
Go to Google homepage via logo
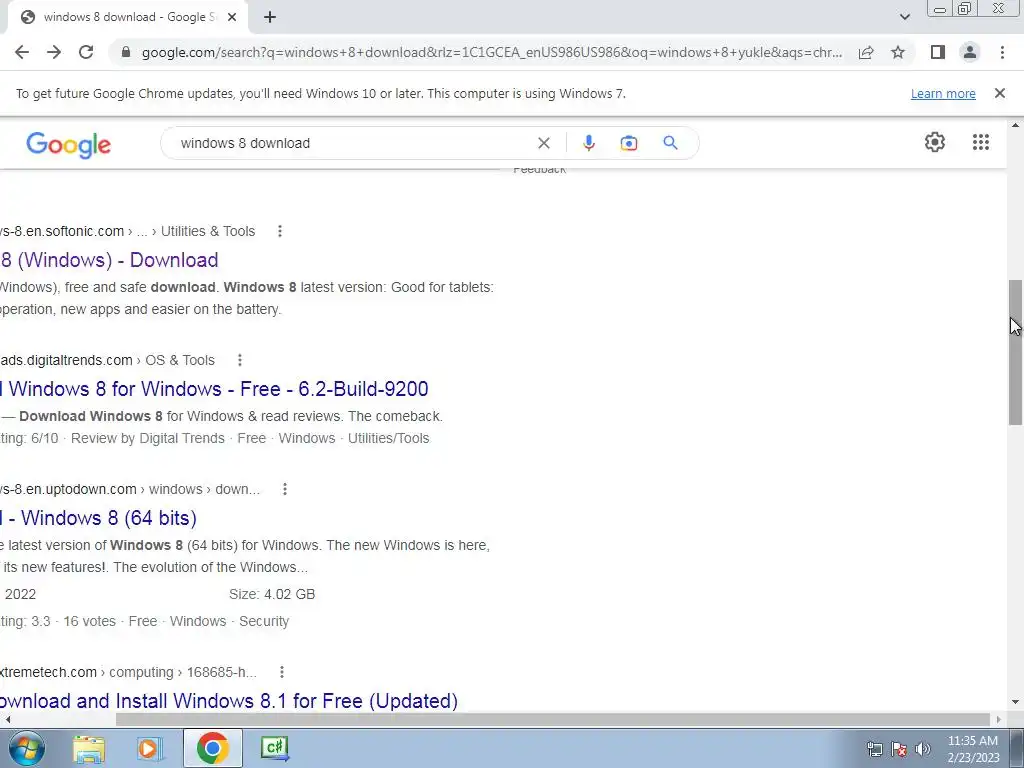[69, 144]
